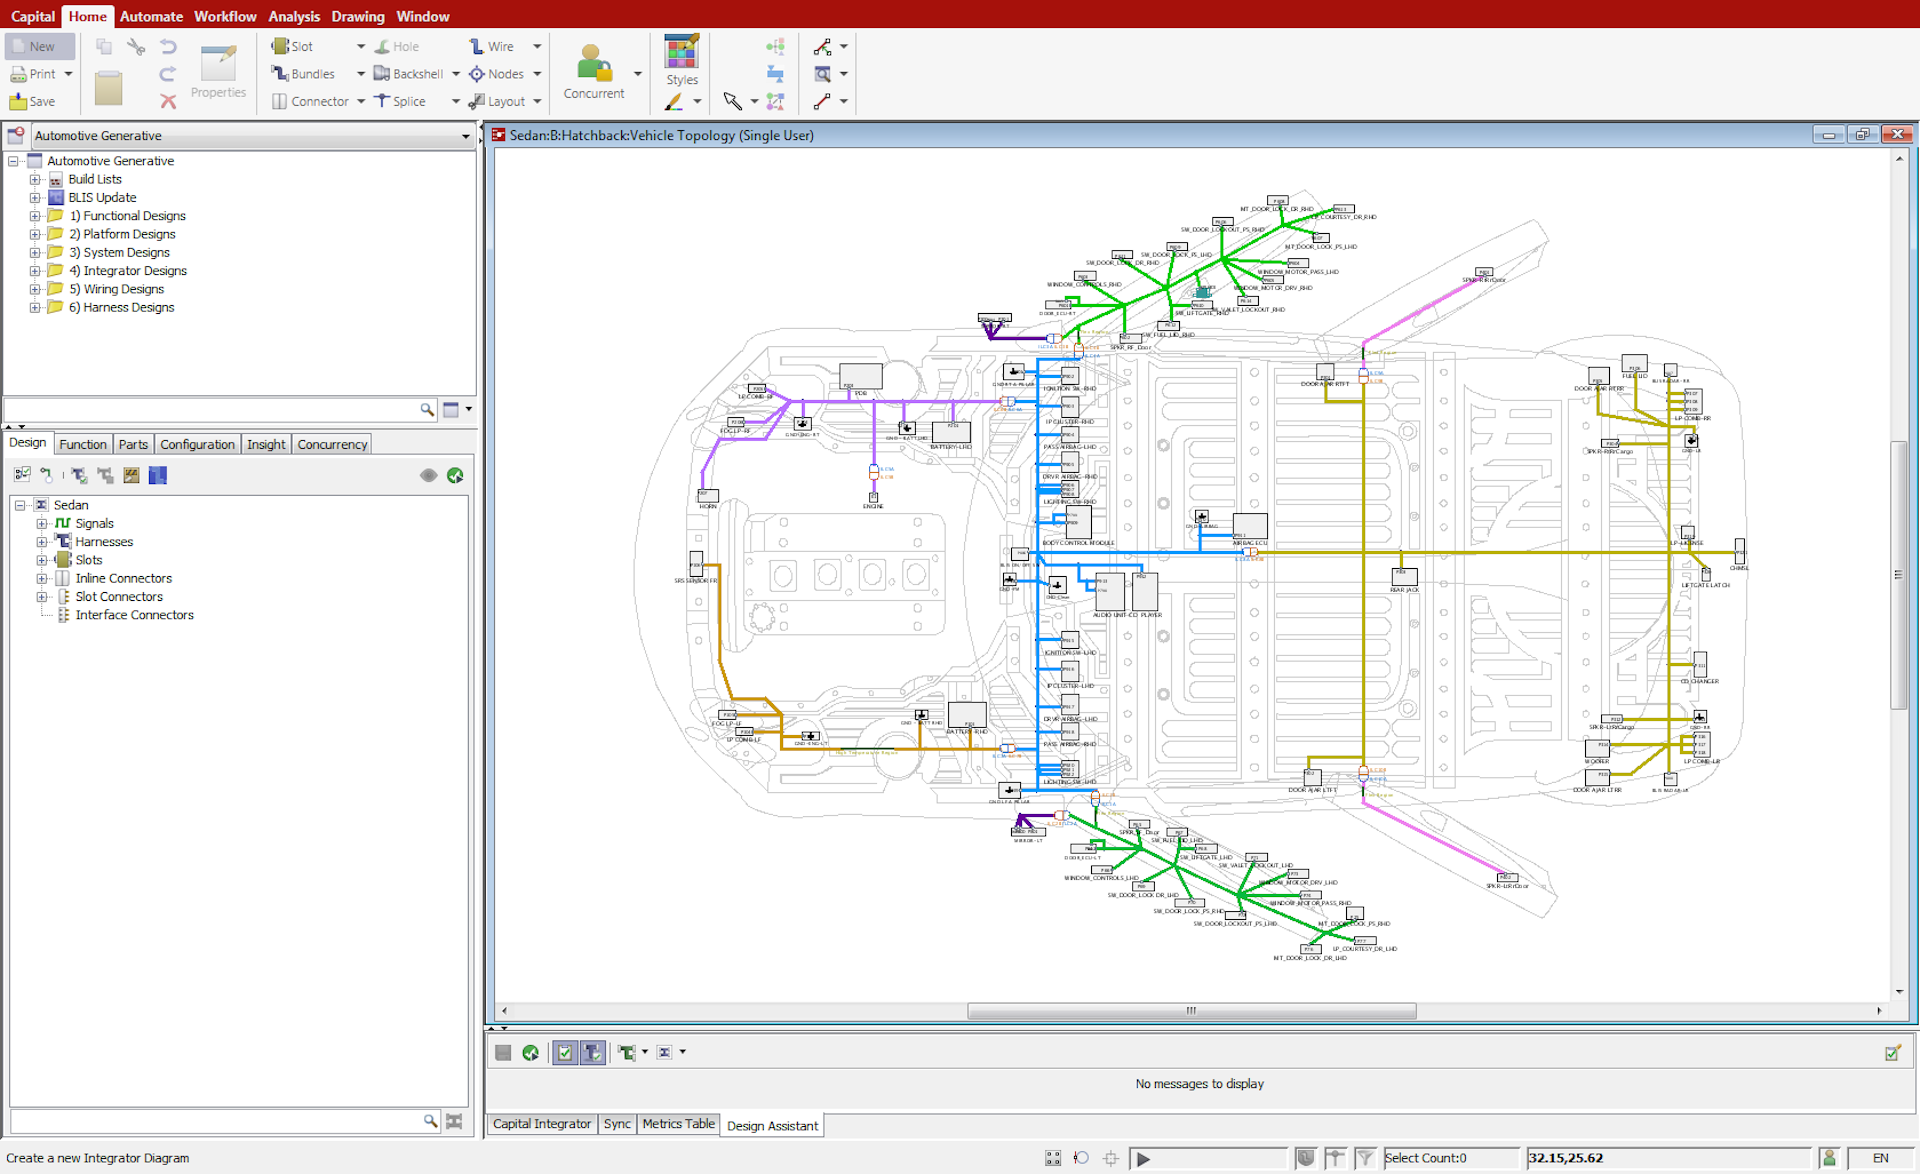1920x1174 pixels.
Task: Click the Bundles tool
Action: 303,74
